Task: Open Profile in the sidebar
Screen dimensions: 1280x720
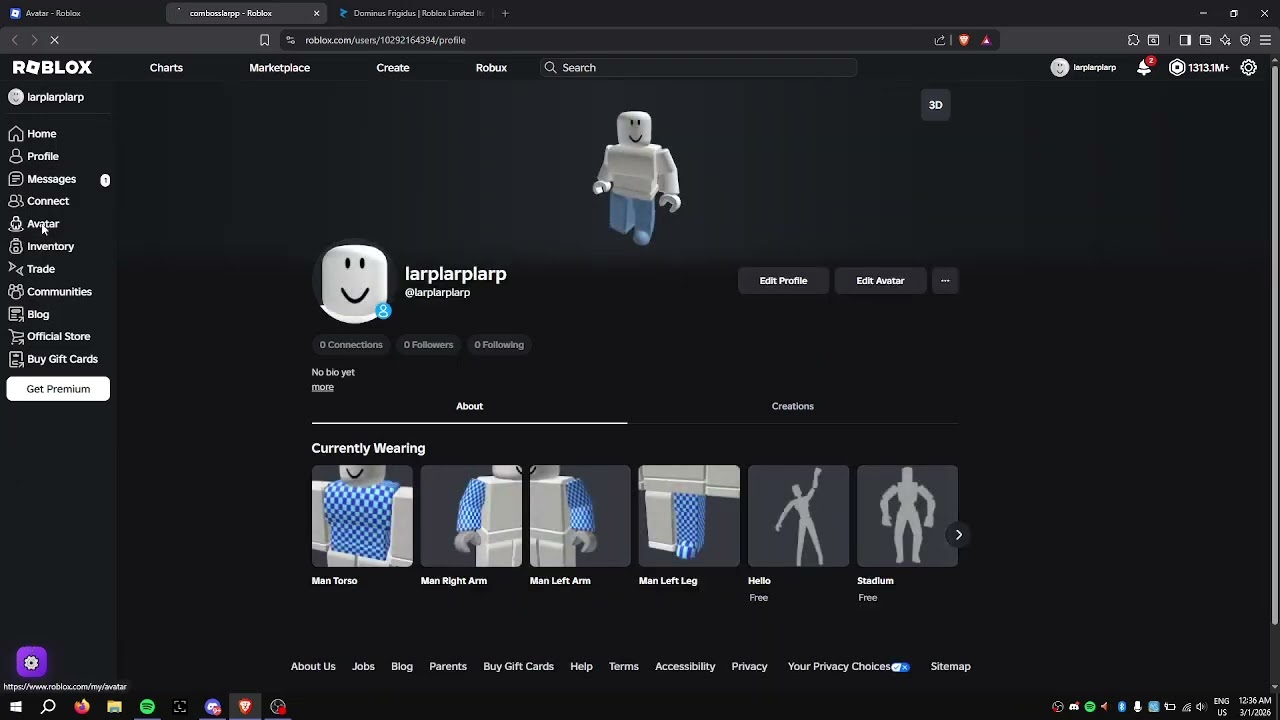Action: 42,156
